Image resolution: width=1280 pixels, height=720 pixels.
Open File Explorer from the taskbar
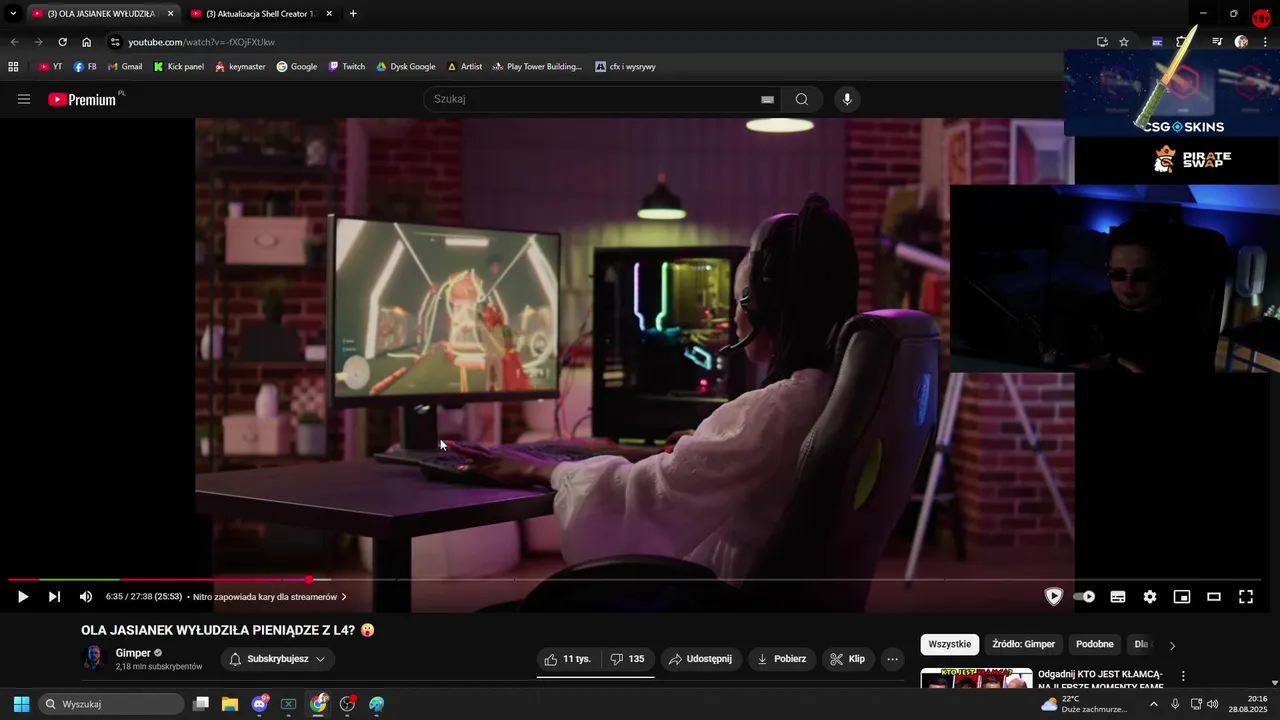pyautogui.click(x=230, y=704)
